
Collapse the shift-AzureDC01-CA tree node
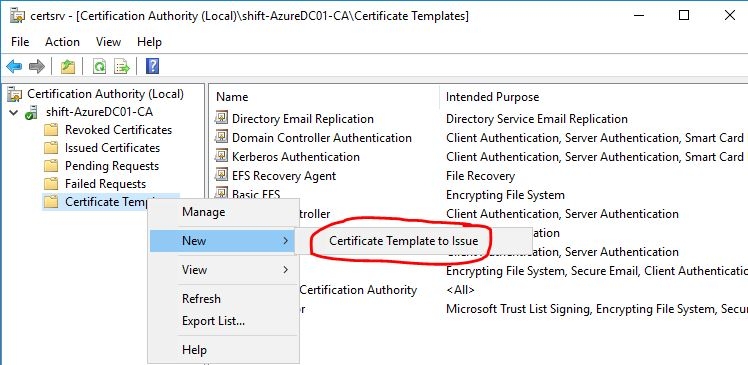coord(14,113)
